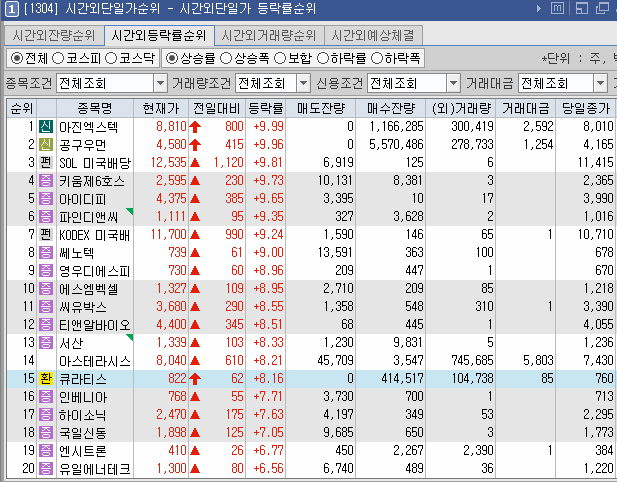617x482 pixels.
Task: Switch to 시간외거래량순위 tab
Action: point(269,36)
